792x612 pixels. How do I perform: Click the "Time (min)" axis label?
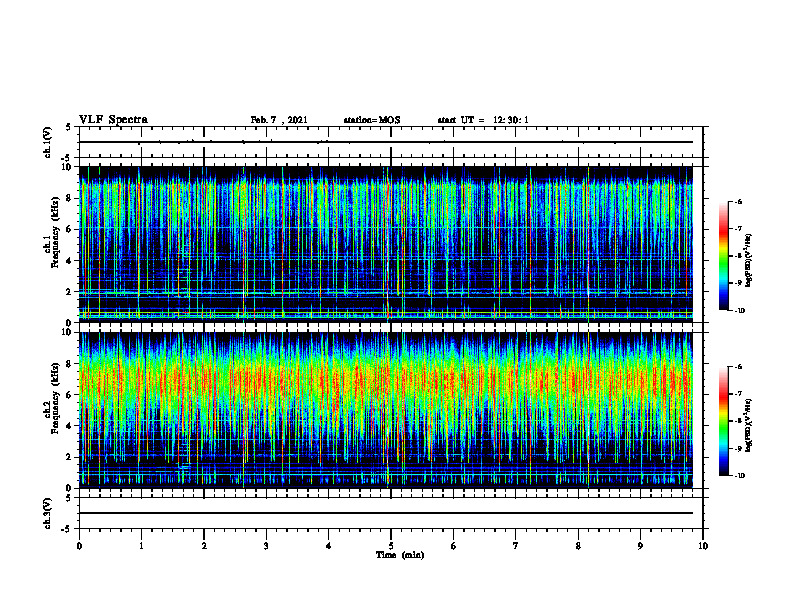(x=400, y=555)
